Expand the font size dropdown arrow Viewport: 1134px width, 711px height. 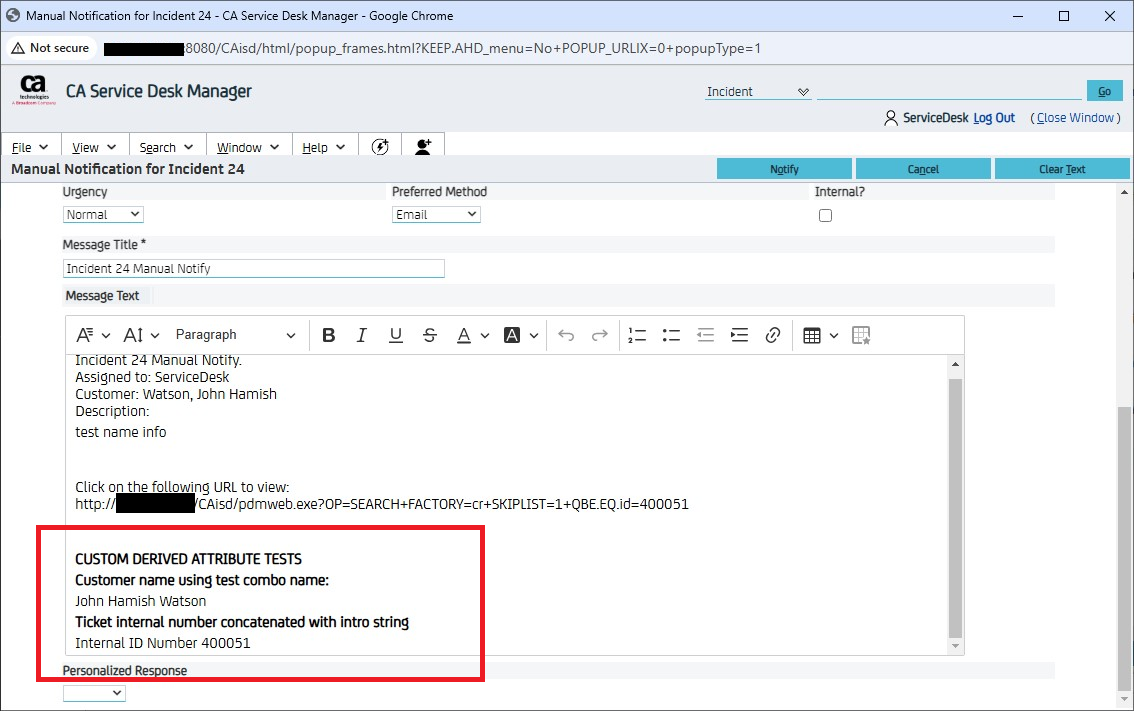click(155, 336)
